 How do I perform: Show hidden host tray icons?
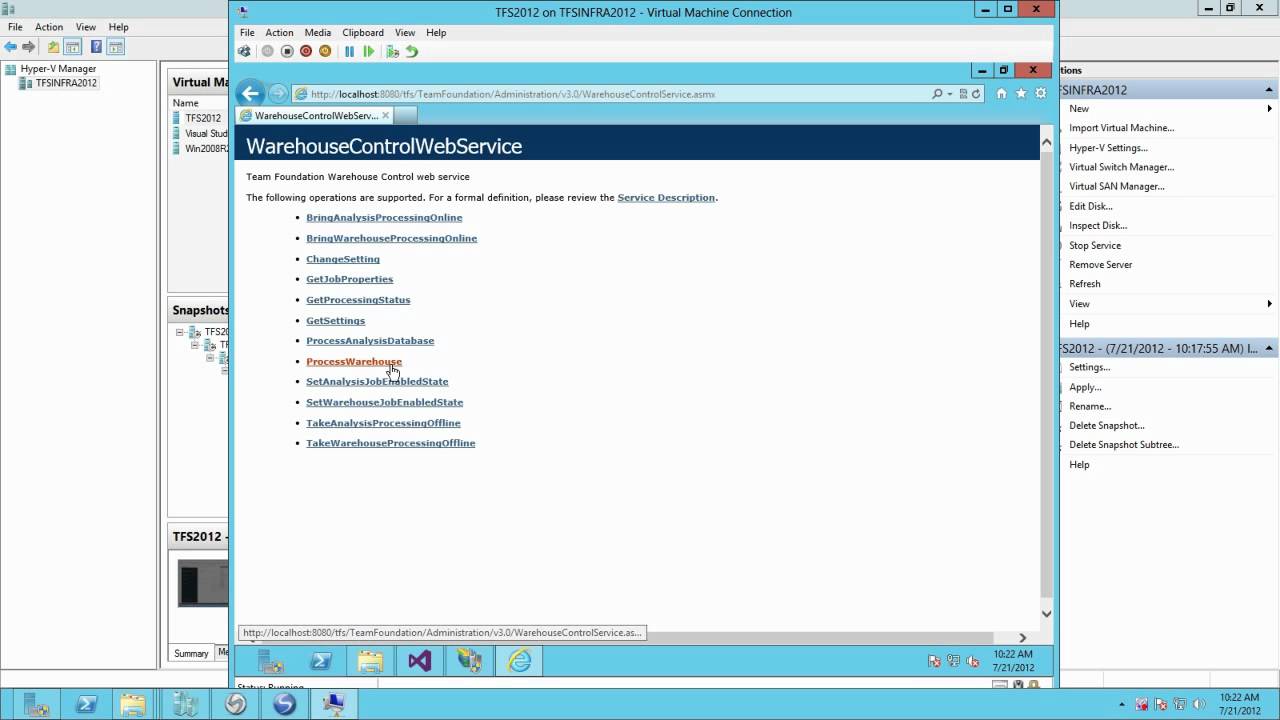[1121, 704]
